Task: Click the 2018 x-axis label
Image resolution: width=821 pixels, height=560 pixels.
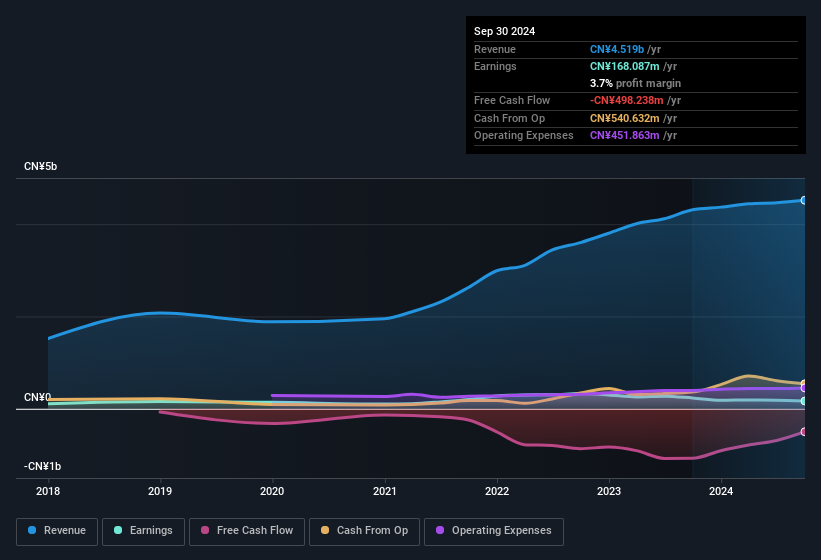Action: point(48,491)
